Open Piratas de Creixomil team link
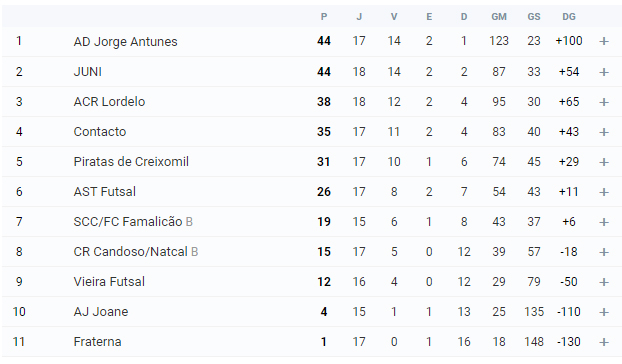 (x=131, y=162)
